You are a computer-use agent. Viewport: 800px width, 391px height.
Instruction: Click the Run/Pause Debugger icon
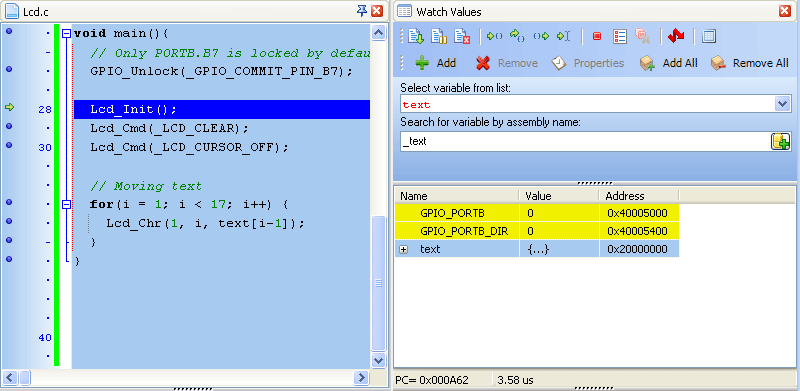tap(439, 36)
